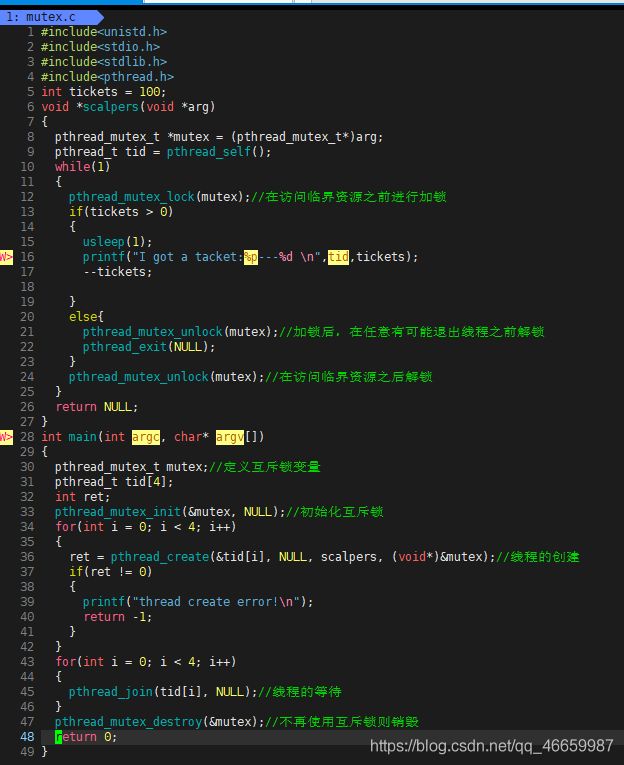Place cursor on #include<unistd.h>

pyautogui.click(x=104, y=32)
